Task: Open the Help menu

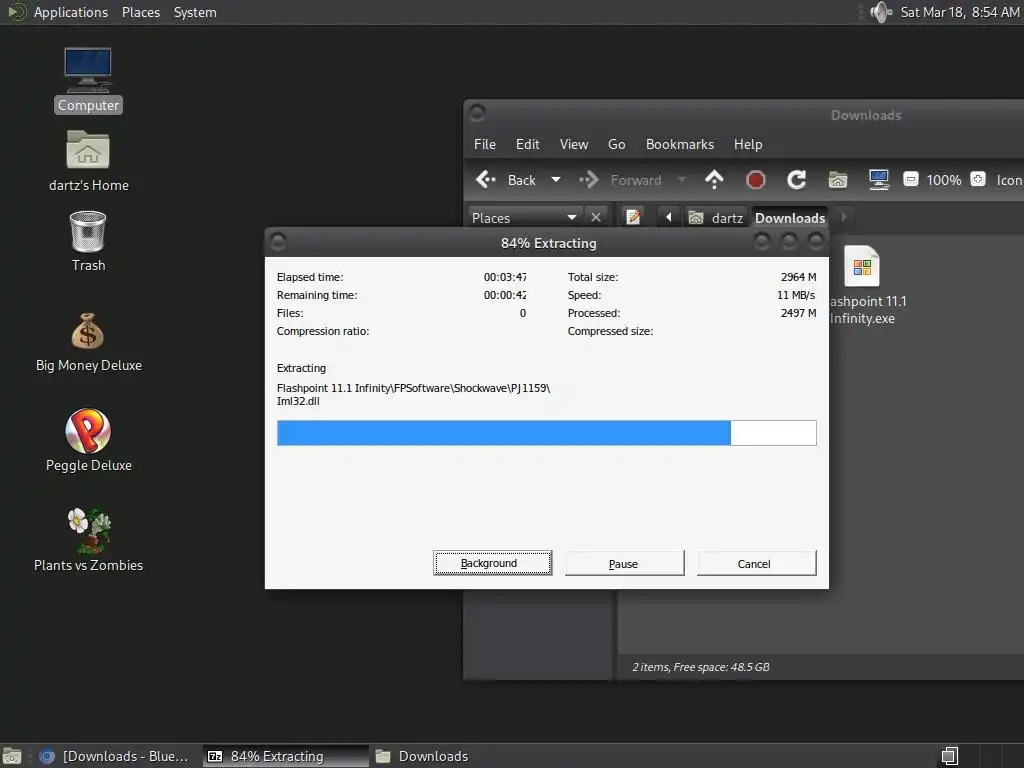Action: coord(748,144)
